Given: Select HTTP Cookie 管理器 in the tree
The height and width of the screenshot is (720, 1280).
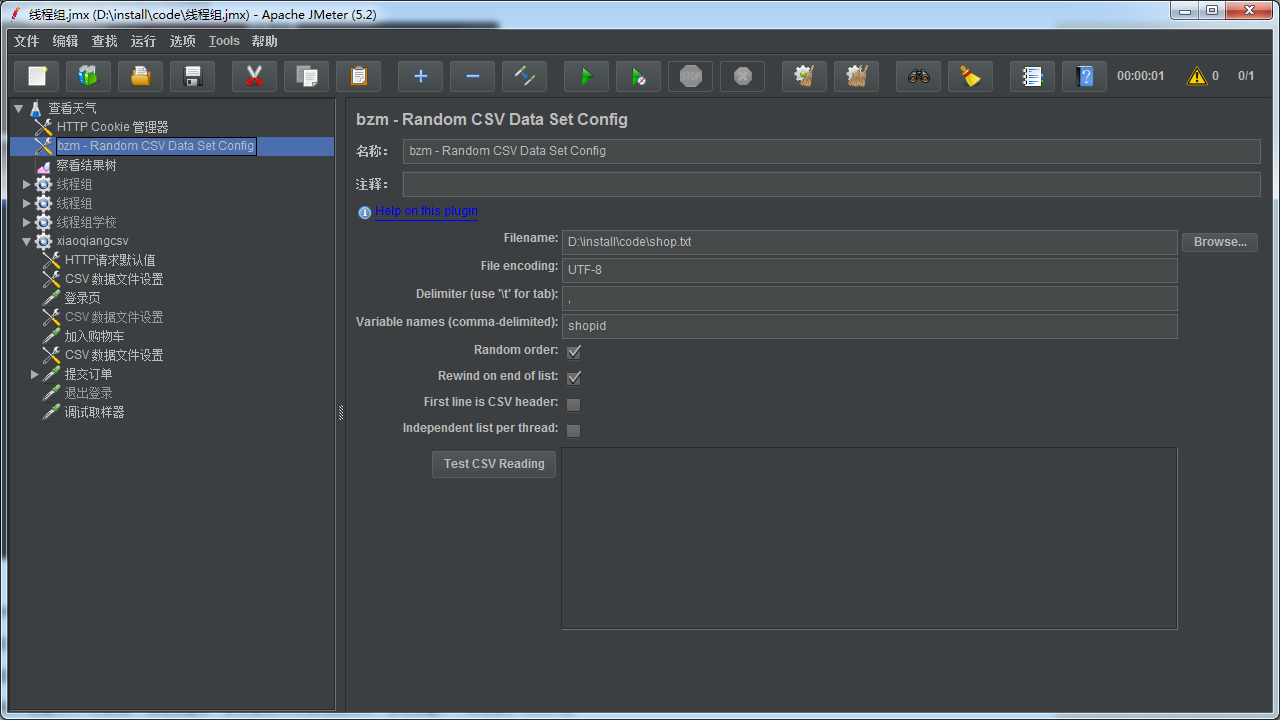Looking at the screenshot, I should pyautogui.click(x=112, y=127).
